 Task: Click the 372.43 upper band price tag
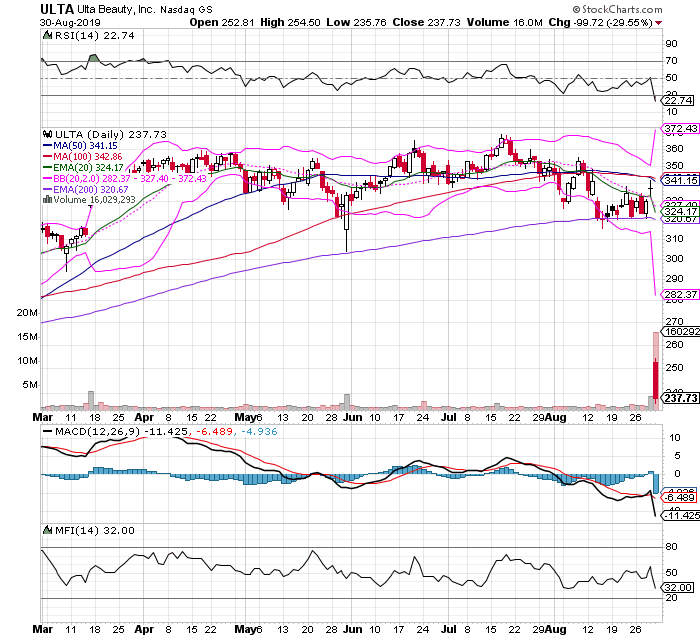point(680,129)
